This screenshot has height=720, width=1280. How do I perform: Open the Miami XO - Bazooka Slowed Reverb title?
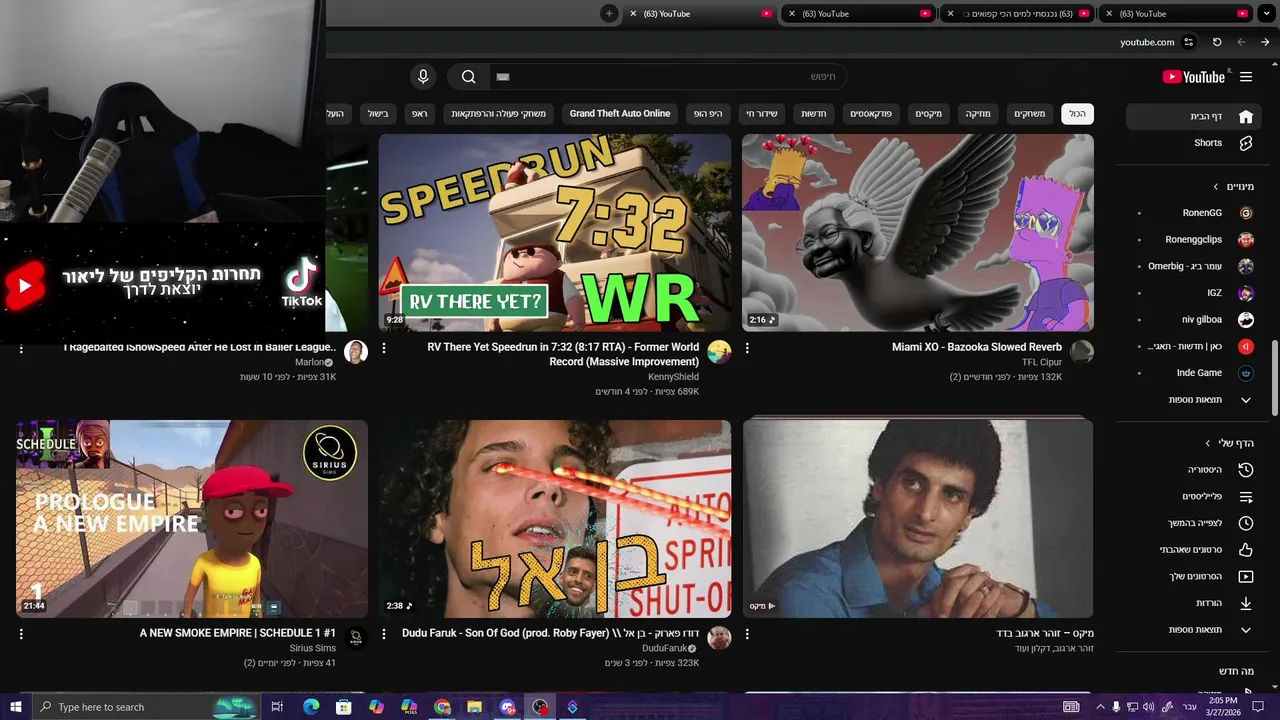[x=977, y=347]
